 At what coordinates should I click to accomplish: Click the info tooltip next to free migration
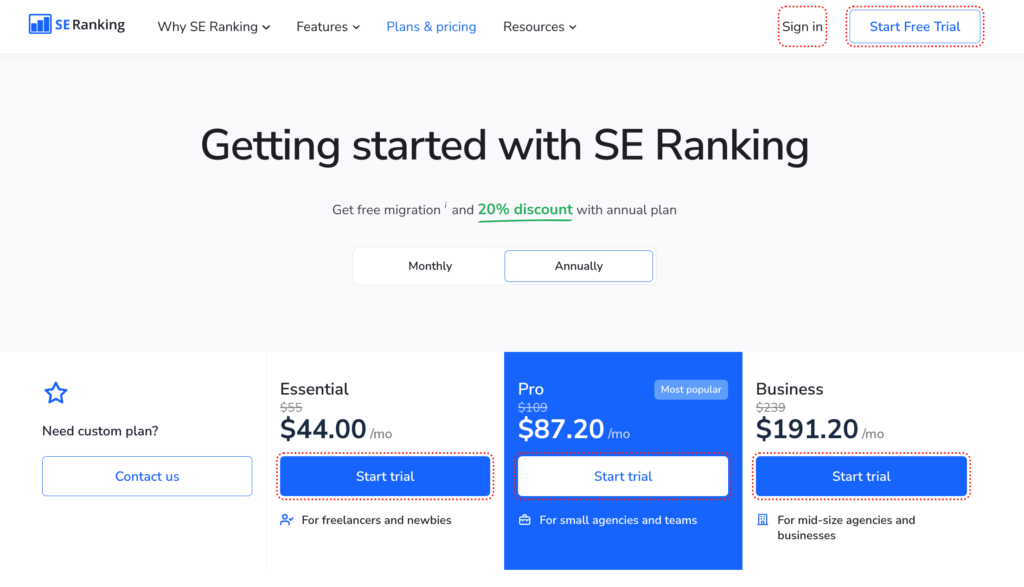click(444, 203)
